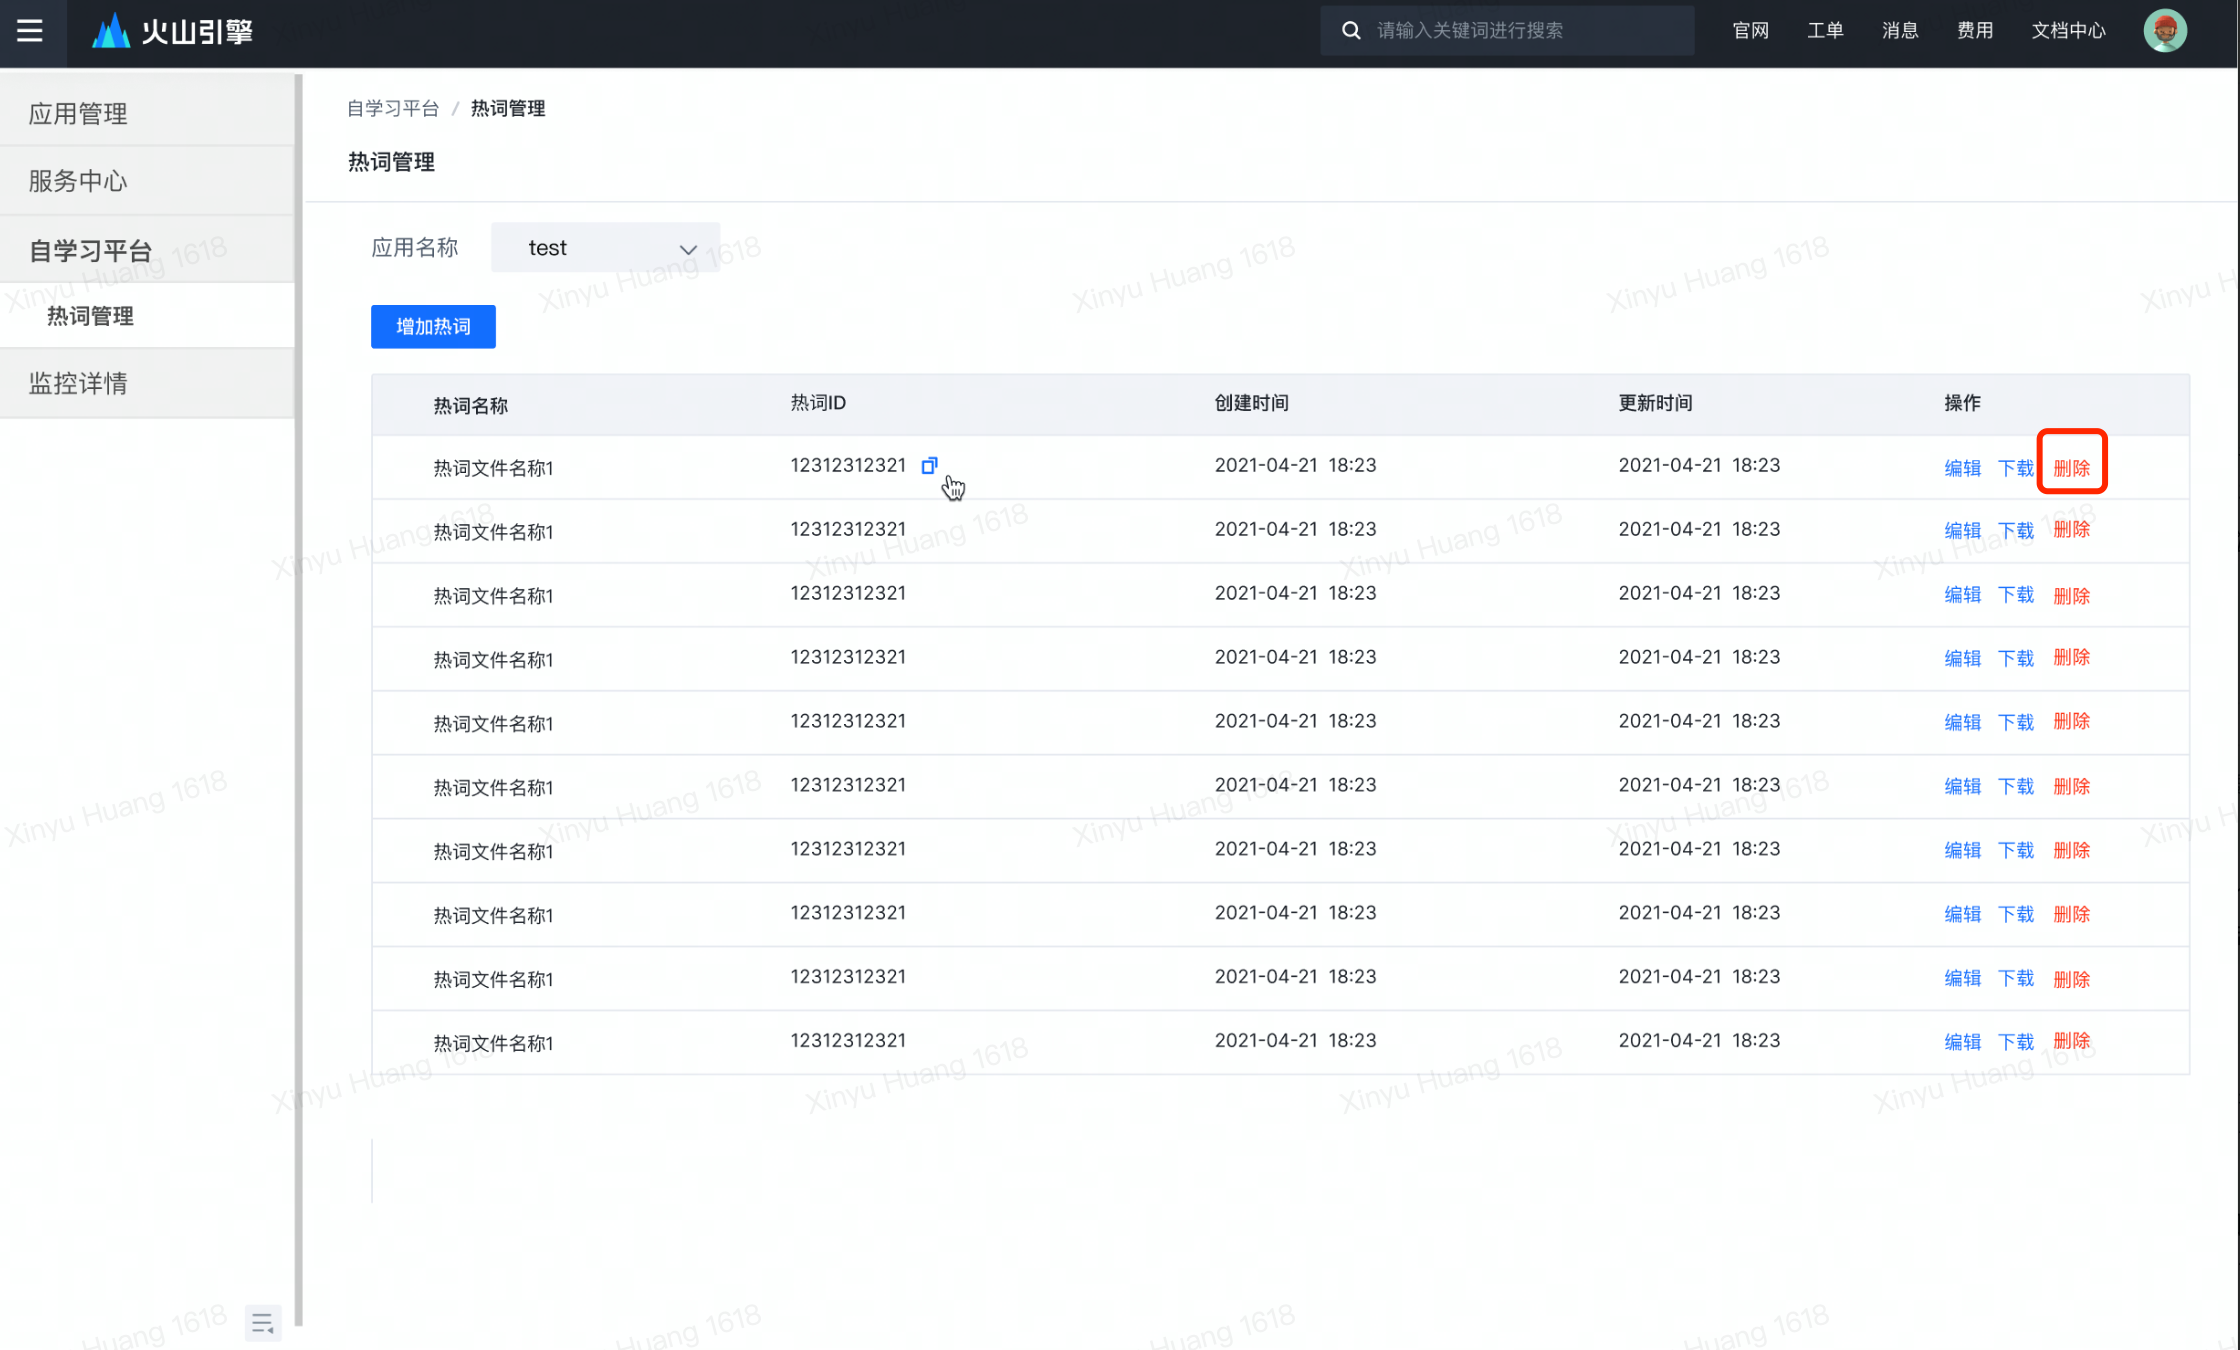Viewport: 2240px width, 1350px height.
Task: Click 删除 in the first row
Action: point(2071,467)
